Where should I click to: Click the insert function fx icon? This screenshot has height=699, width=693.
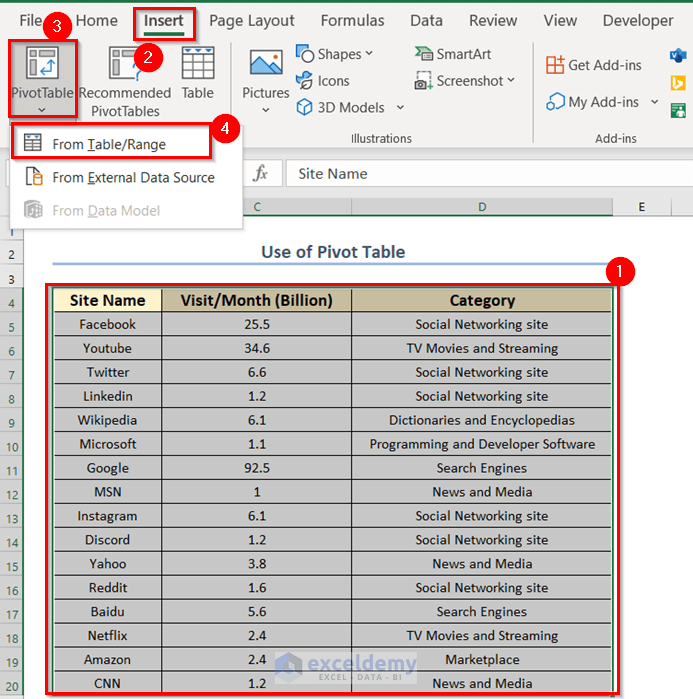click(x=260, y=174)
